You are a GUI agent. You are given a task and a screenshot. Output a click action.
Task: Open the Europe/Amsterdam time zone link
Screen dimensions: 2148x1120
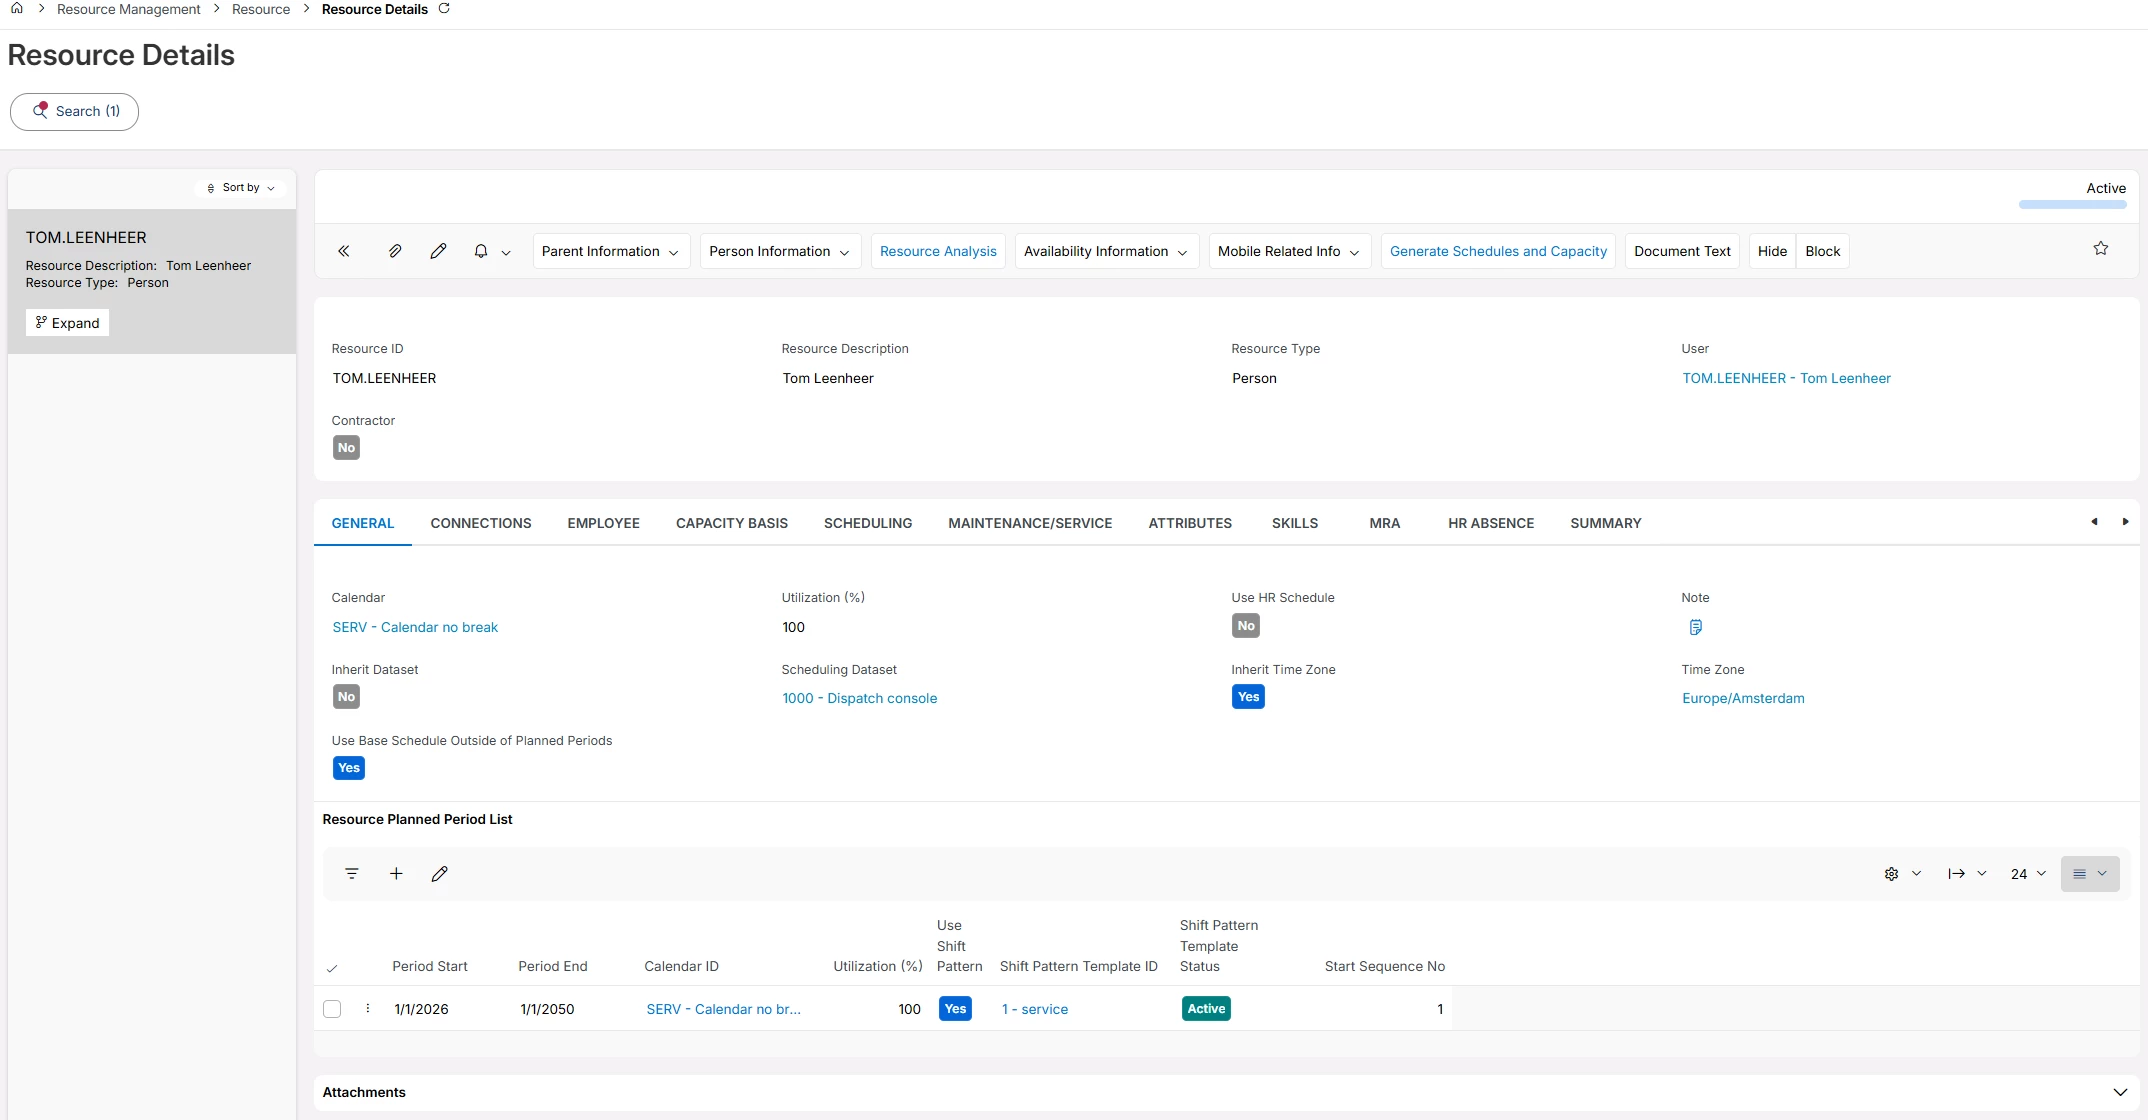point(1742,698)
